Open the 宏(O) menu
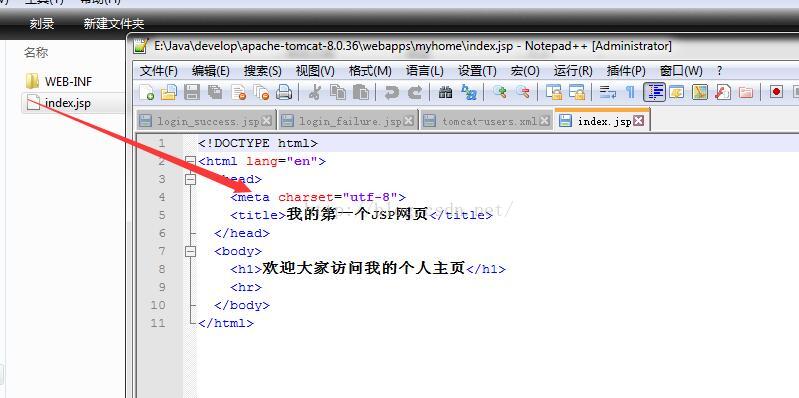Image resolution: width=799 pixels, height=398 pixels. point(525,71)
